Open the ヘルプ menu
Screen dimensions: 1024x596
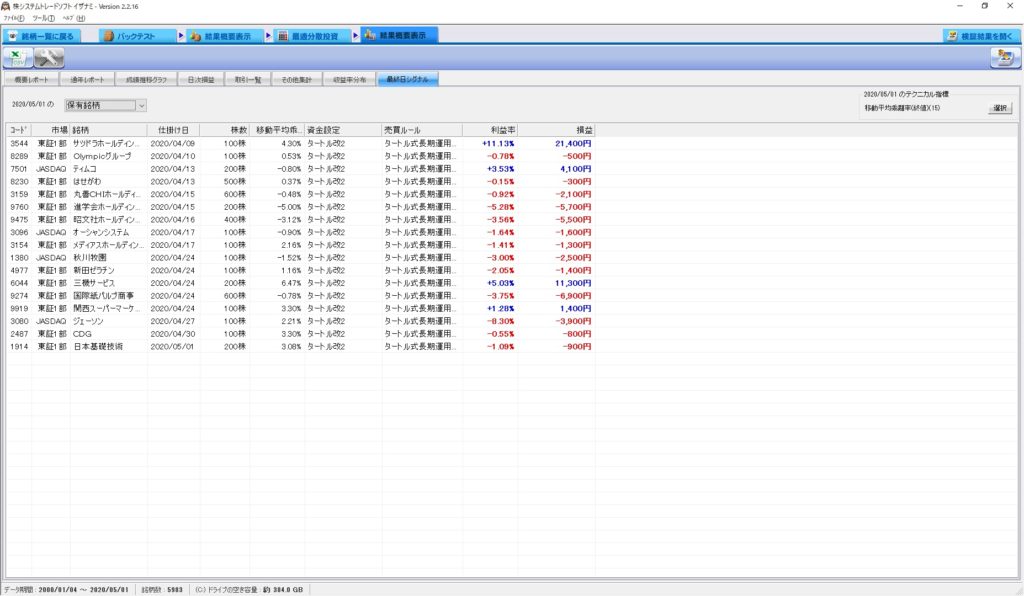click(x=73, y=18)
